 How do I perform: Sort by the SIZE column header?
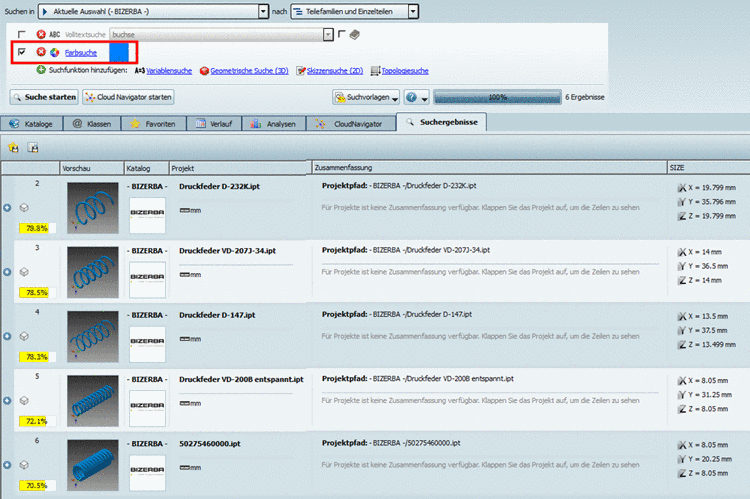[x=708, y=167]
